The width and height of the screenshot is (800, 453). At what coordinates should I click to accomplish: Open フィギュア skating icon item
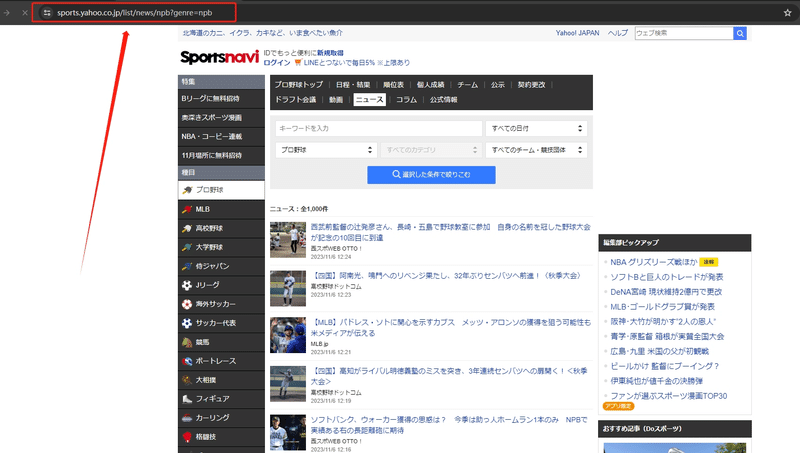click(221, 398)
